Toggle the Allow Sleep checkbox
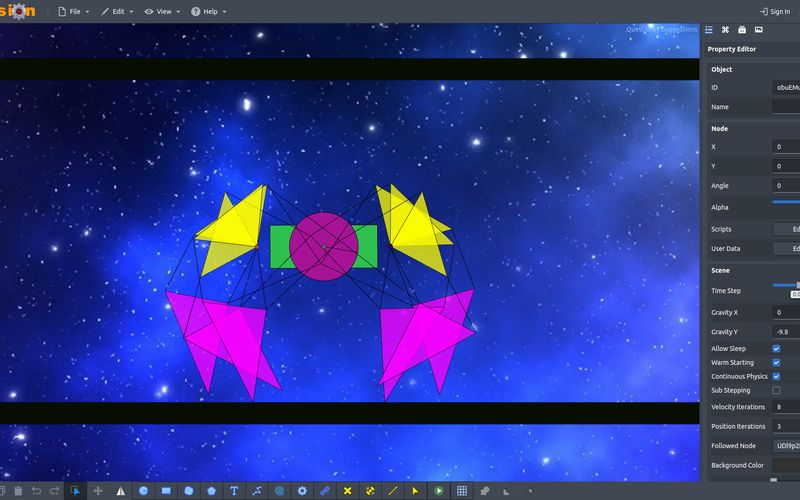The image size is (800, 500). pyautogui.click(x=776, y=348)
